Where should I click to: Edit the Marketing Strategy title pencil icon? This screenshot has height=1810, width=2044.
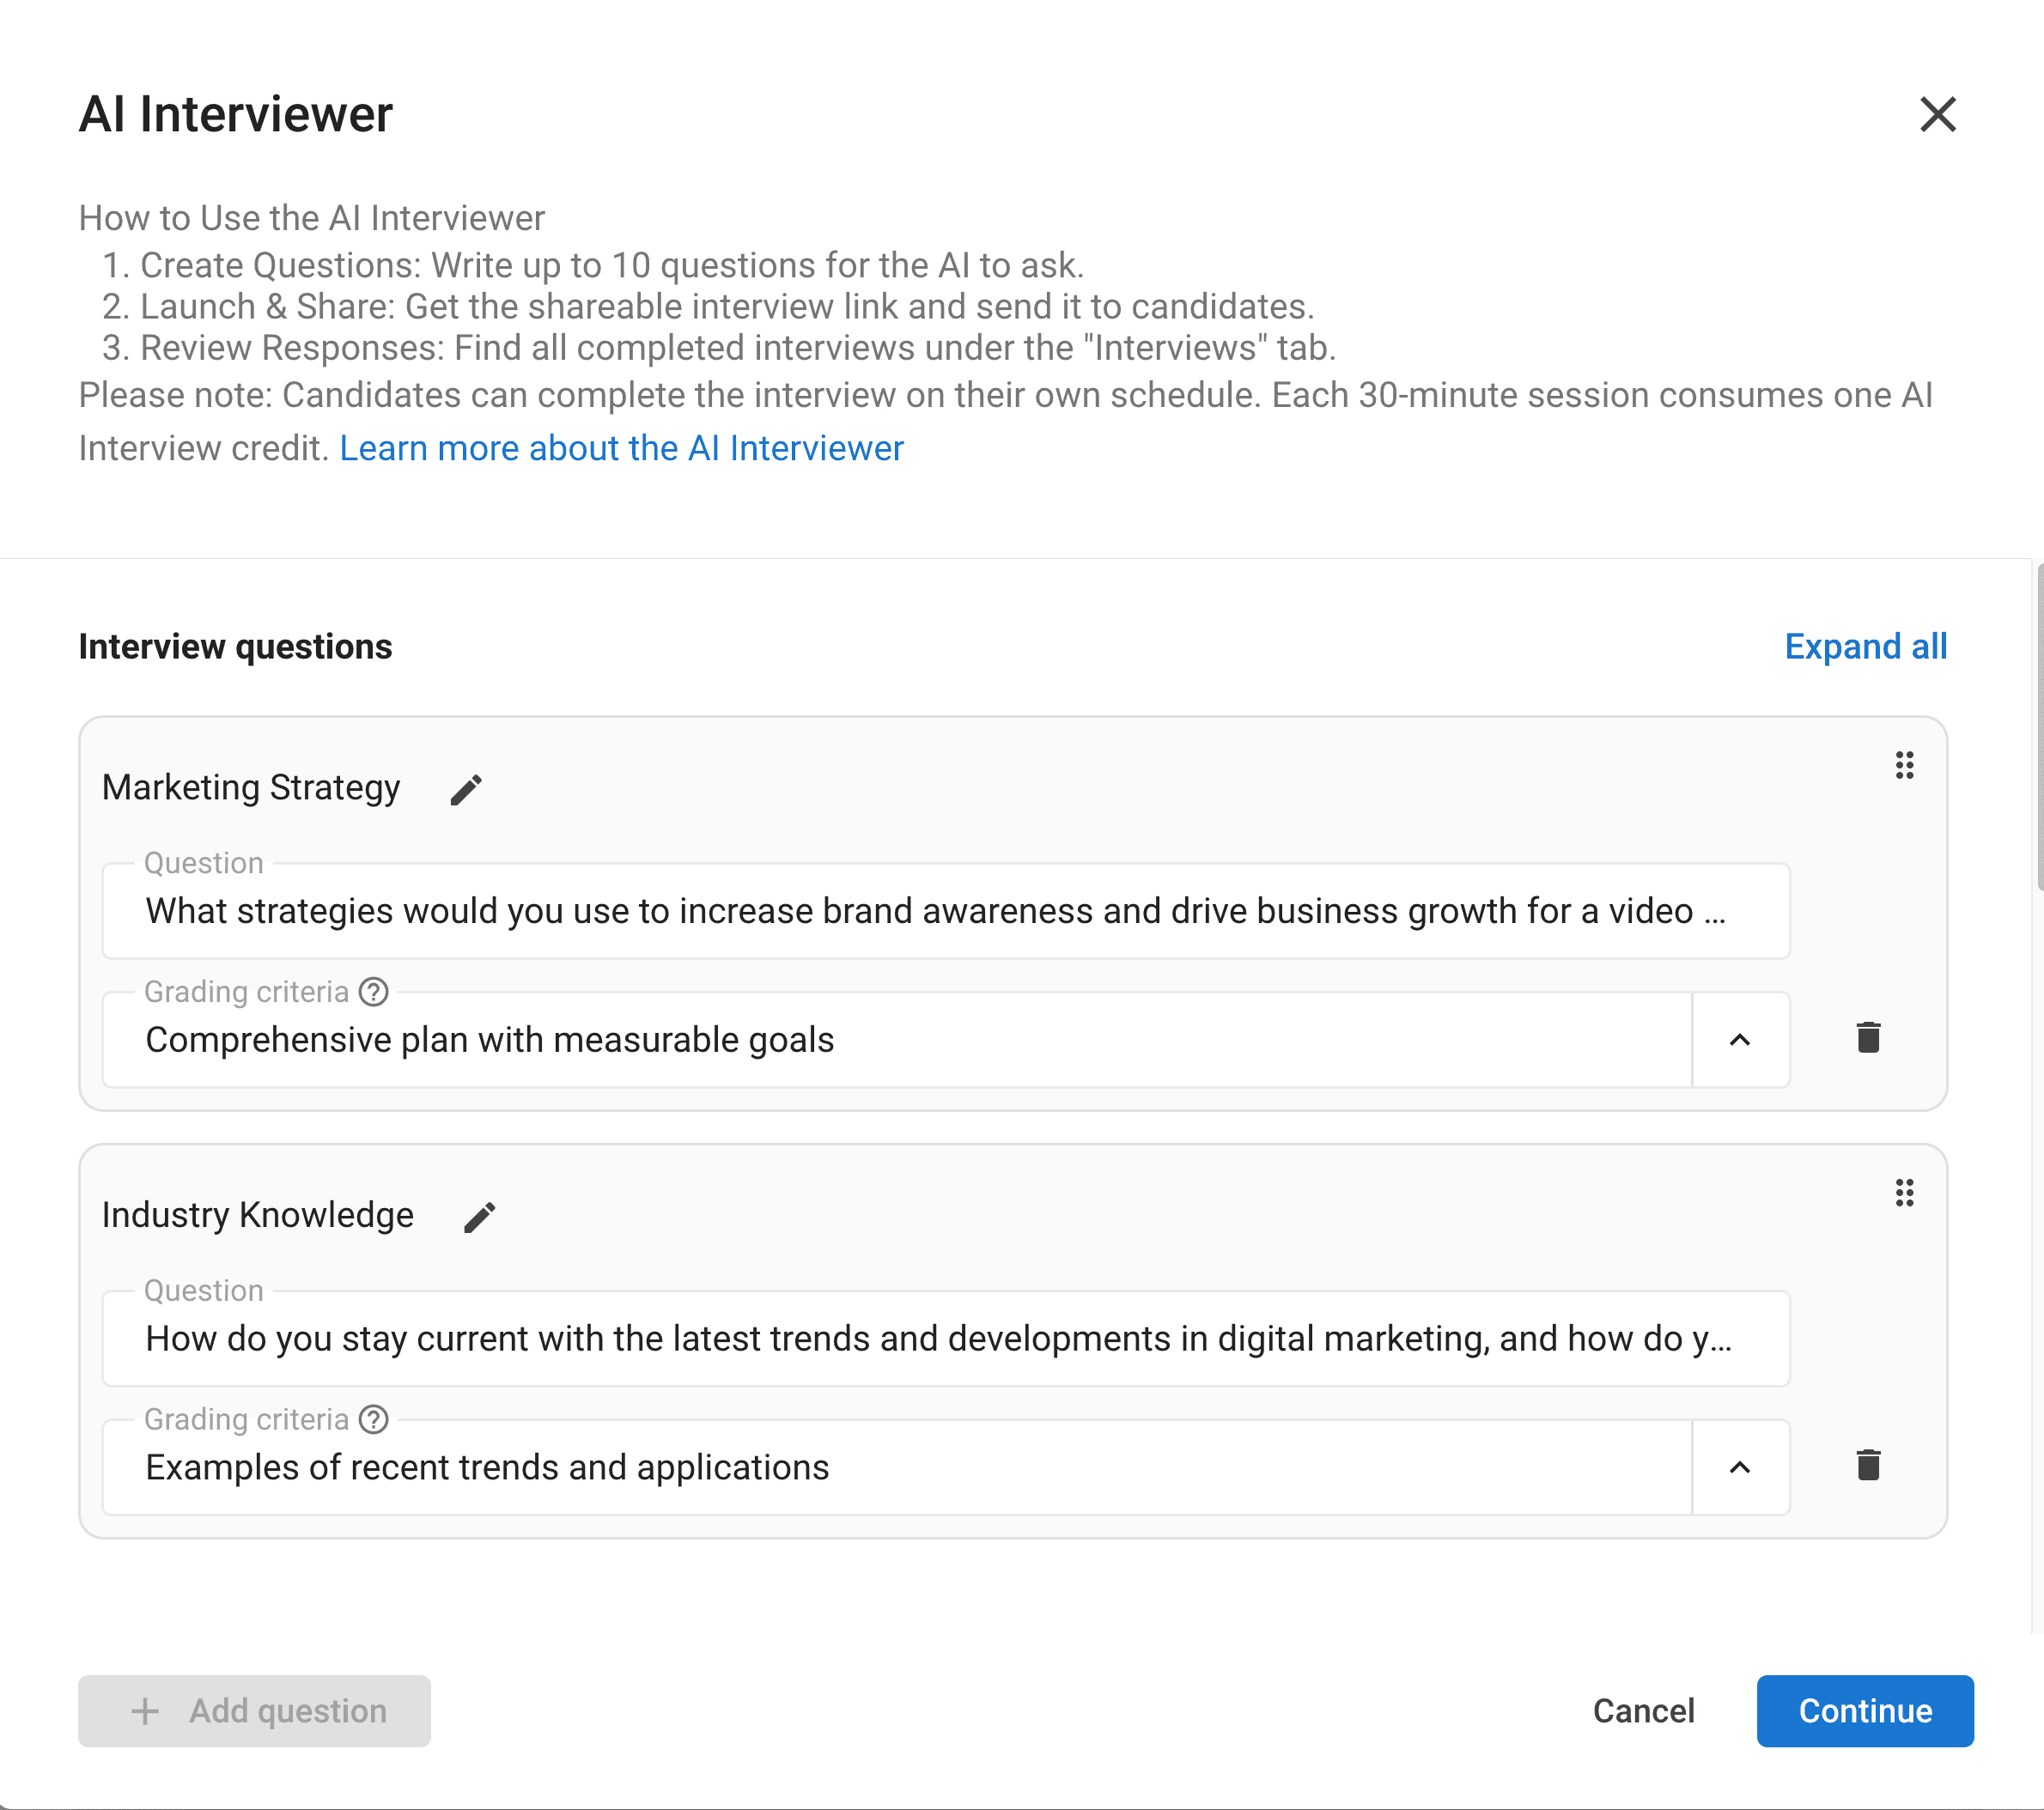(466, 790)
